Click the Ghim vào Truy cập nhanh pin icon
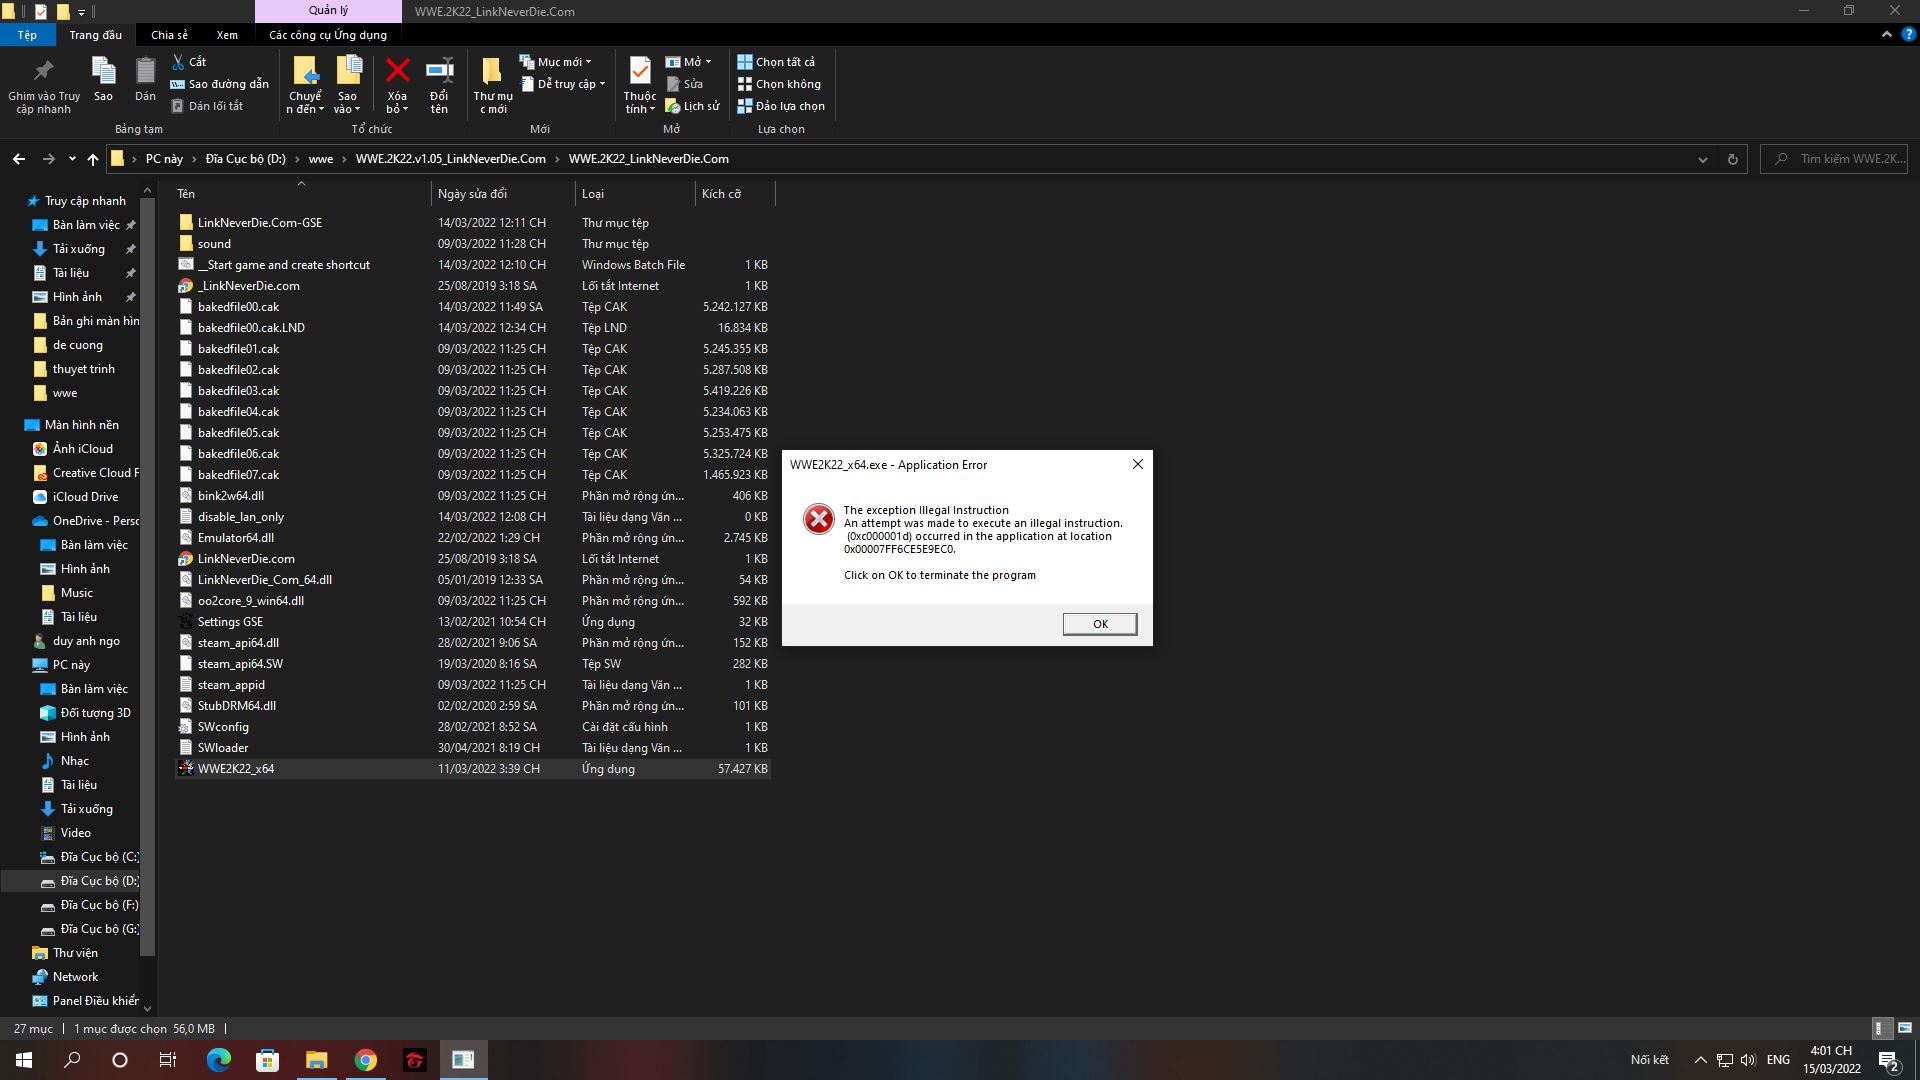The width and height of the screenshot is (1920, 1080). pos(43,71)
